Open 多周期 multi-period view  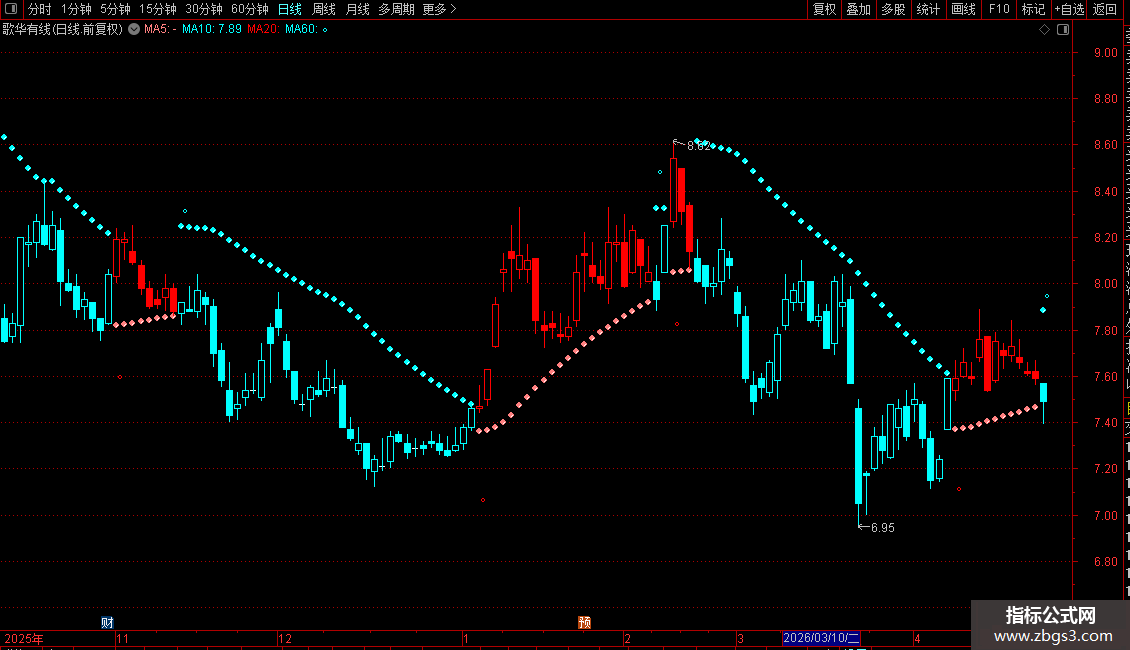tap(396, 9)
